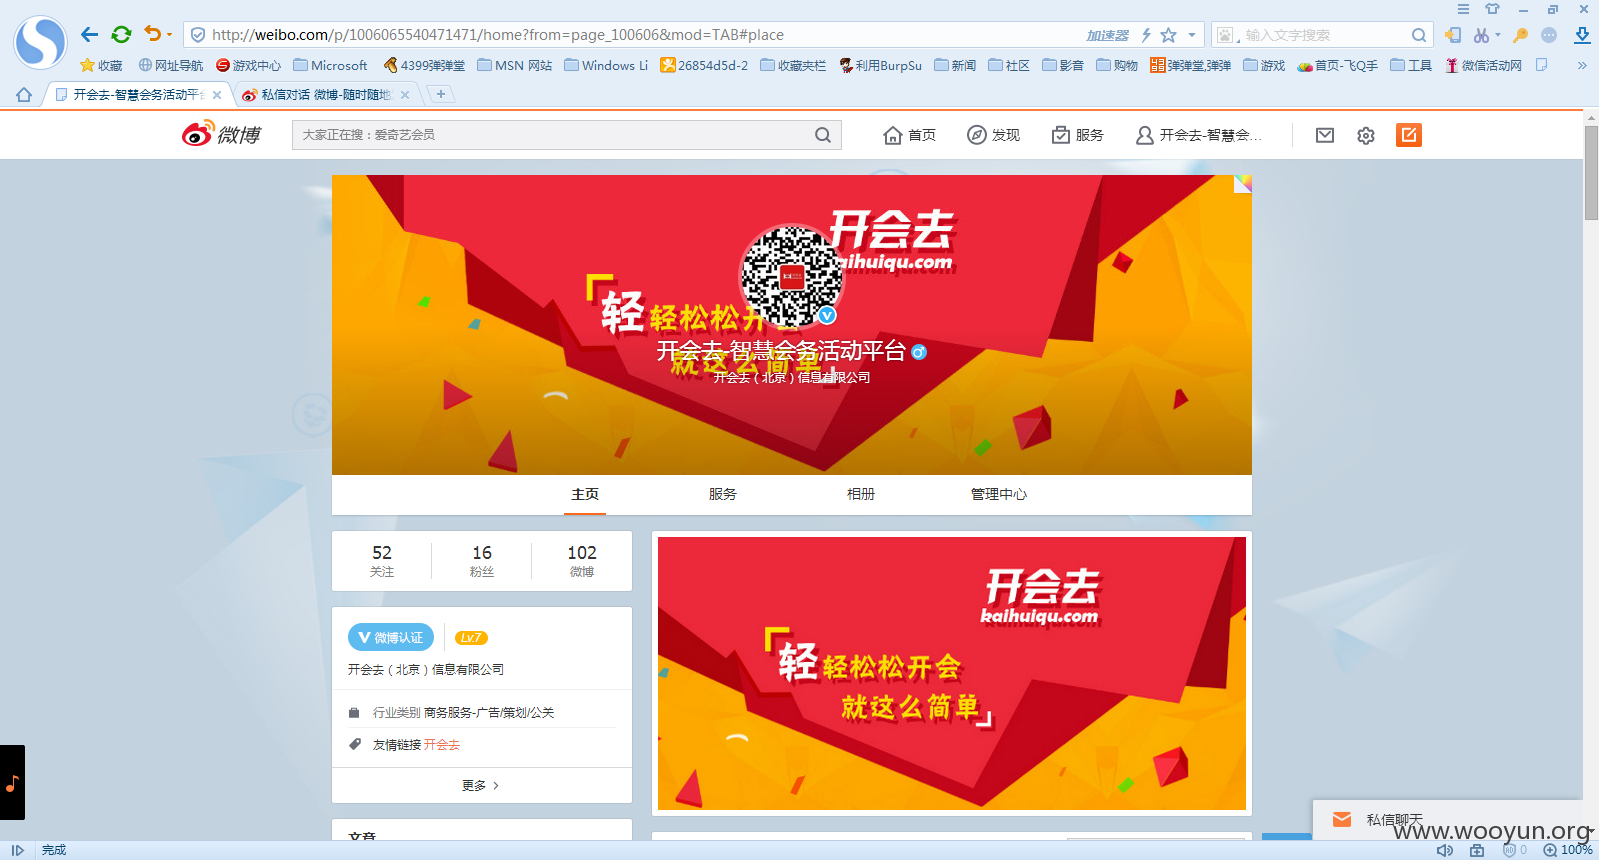The height and width of the screenshot is (860, 1599).
Task: Open the 微信活动网 bookmark
Action: point(1483,65)
